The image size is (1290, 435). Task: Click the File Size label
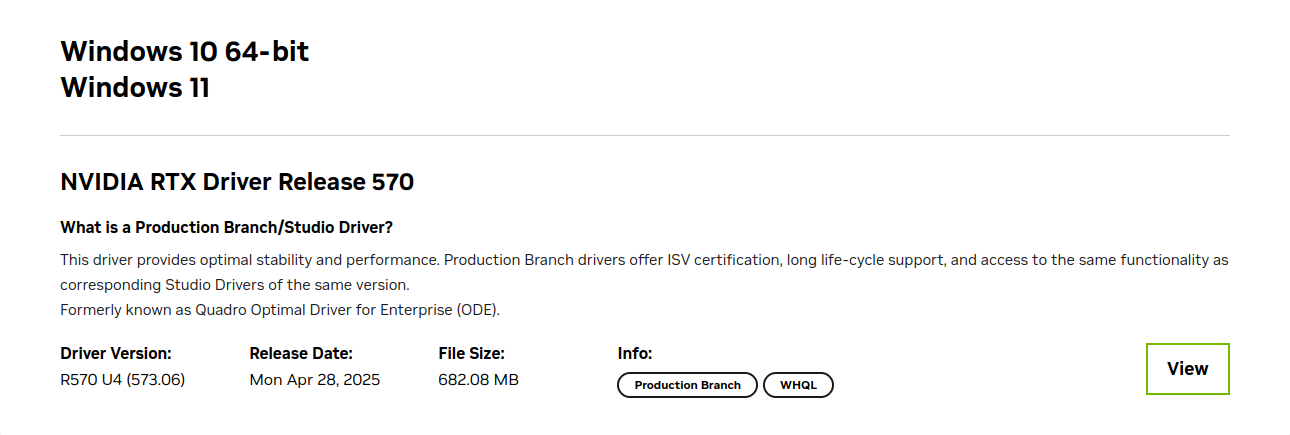coord(471,353)
